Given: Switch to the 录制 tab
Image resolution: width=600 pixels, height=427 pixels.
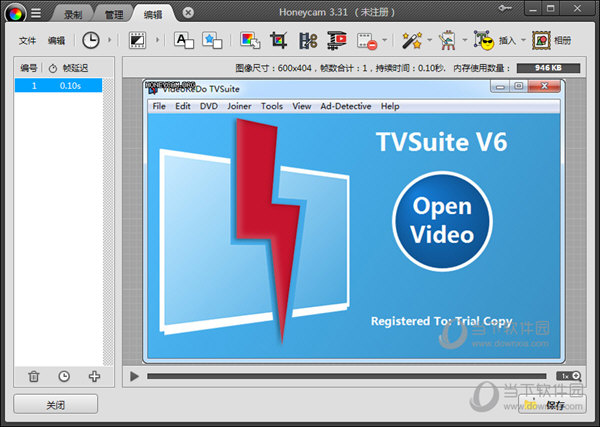Looking at the screenshot, I should coord(73,15).
